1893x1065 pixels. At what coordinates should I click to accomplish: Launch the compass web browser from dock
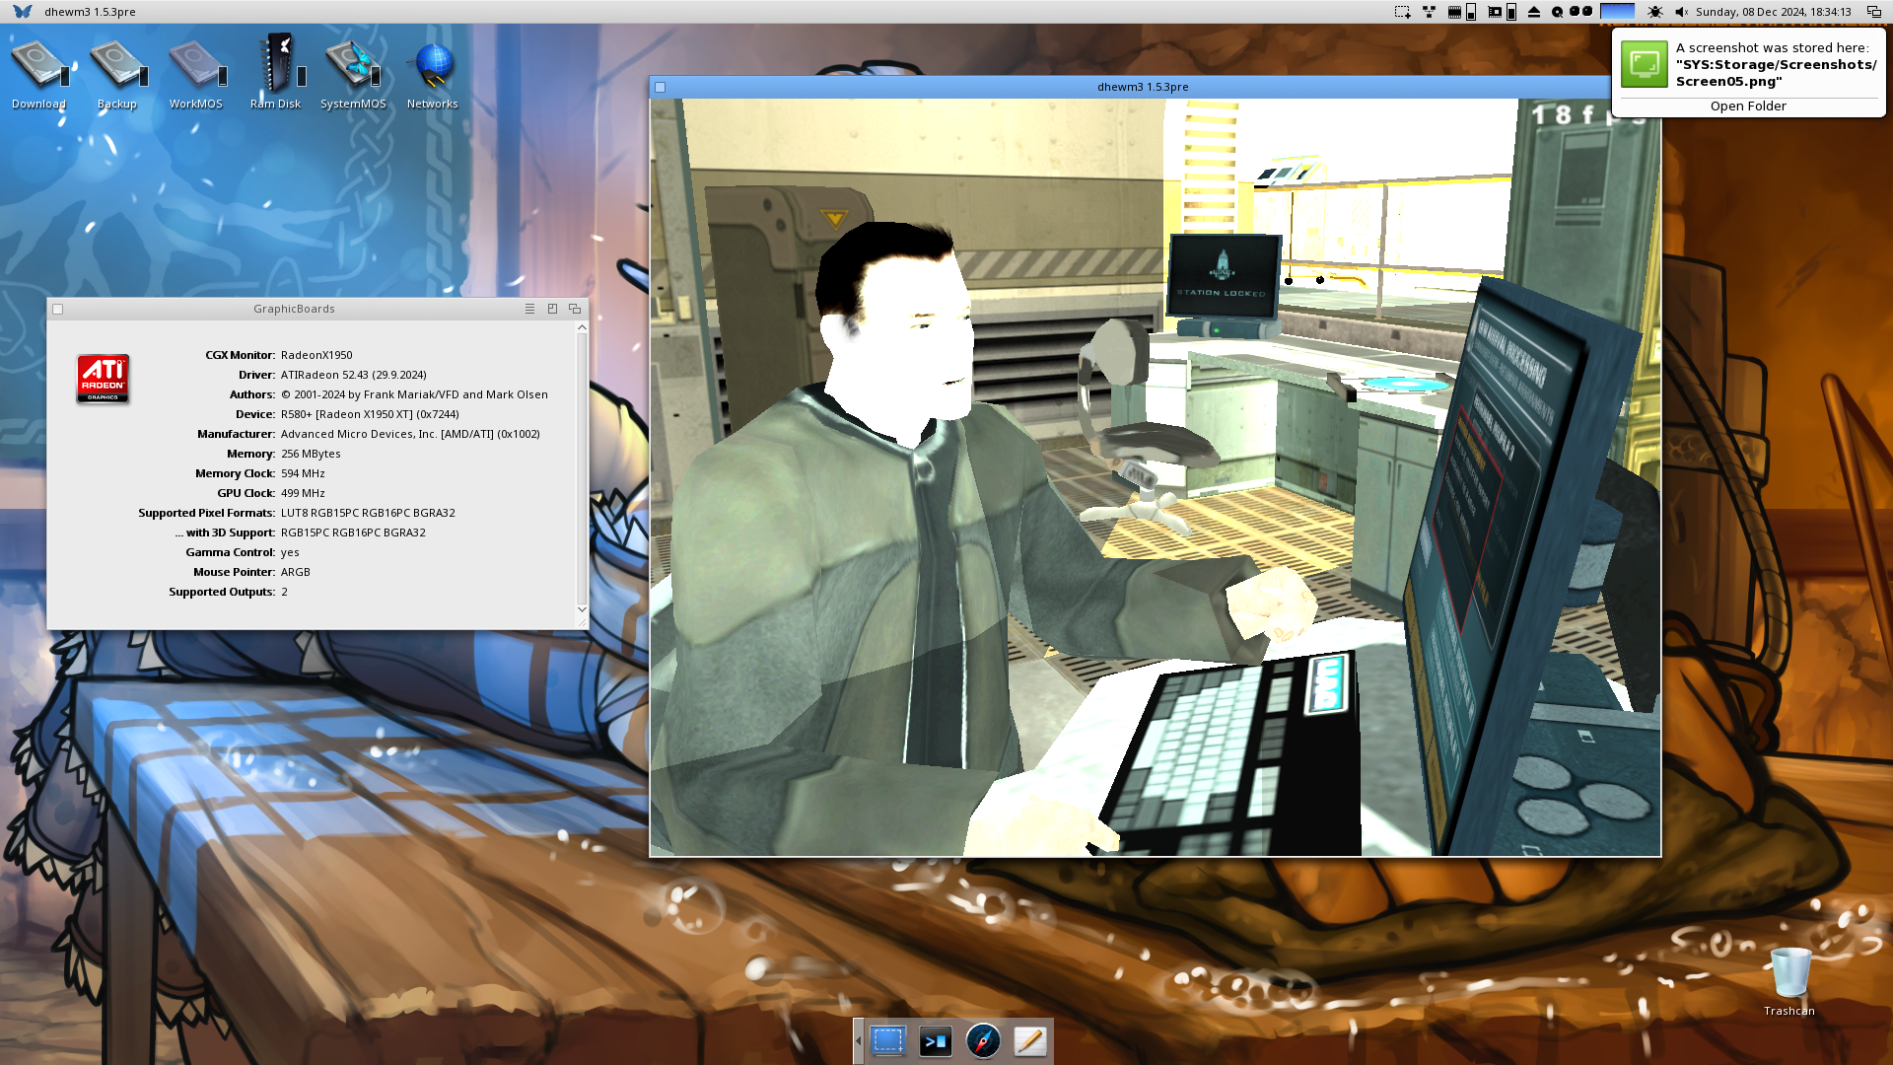pyautogui.click(x=983, y=1041)
